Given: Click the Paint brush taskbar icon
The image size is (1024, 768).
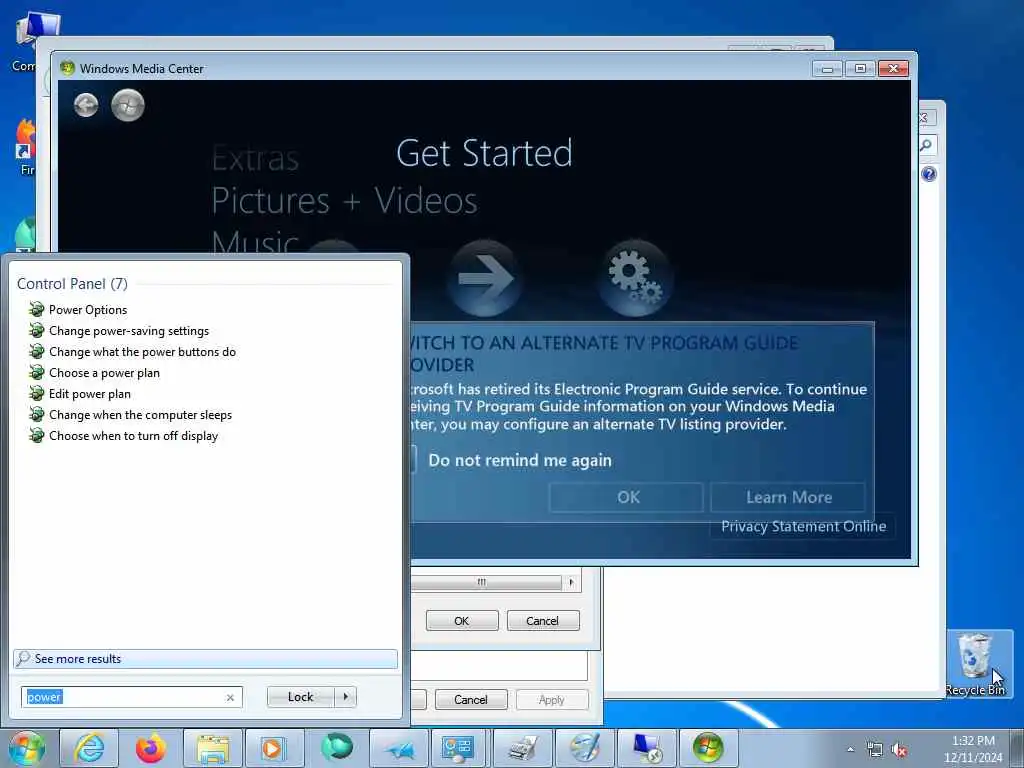Looking at the screenshot, I should coord(584,748).
